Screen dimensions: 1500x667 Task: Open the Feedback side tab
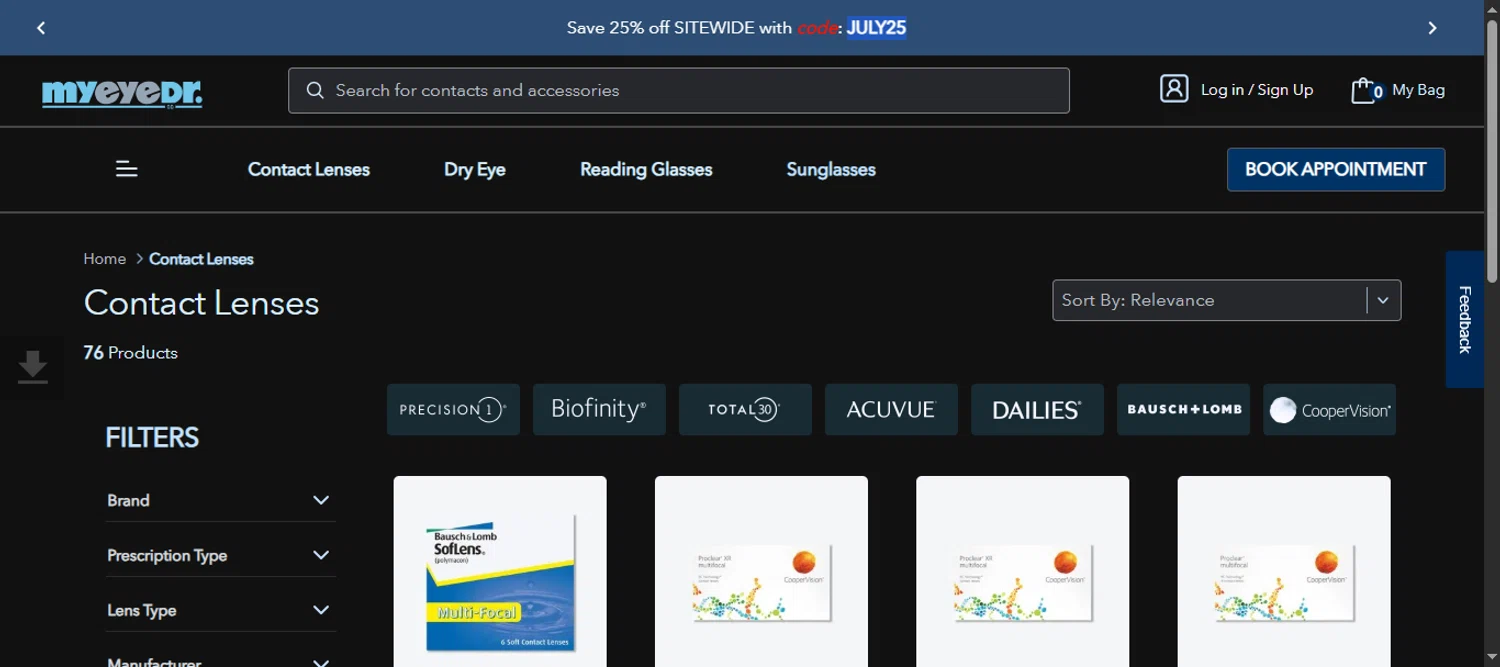pyautogui.click(x=1465, y=319)
